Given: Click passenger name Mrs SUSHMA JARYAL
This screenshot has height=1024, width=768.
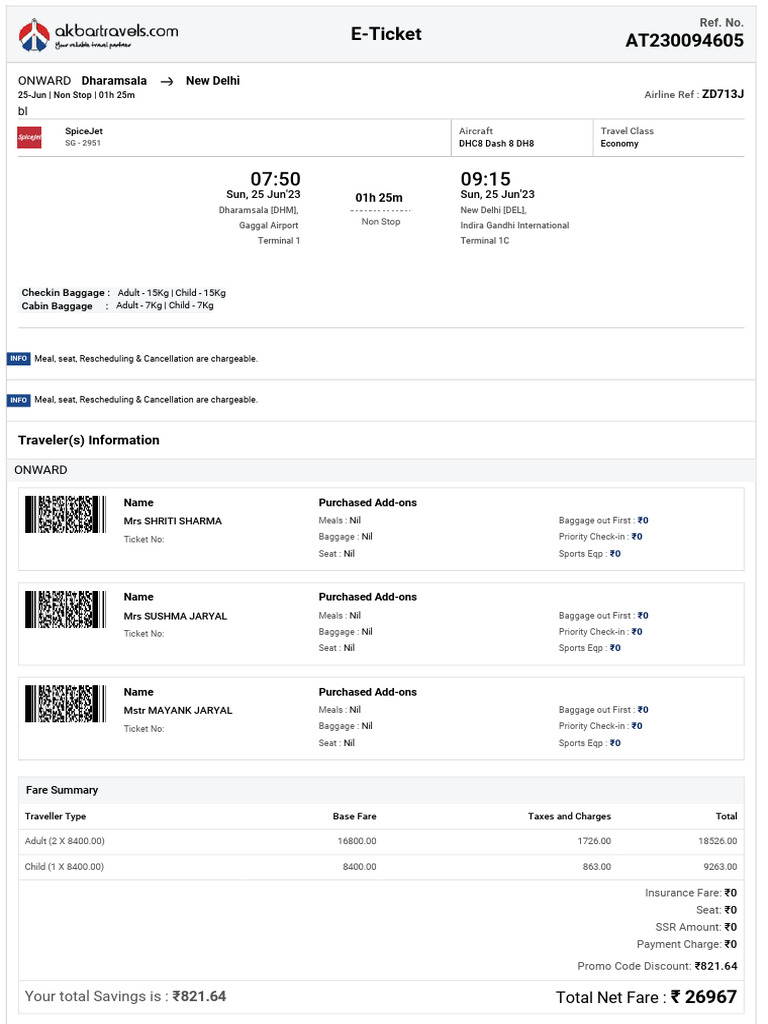Looking at the screenshot, I should coord(175,616).
